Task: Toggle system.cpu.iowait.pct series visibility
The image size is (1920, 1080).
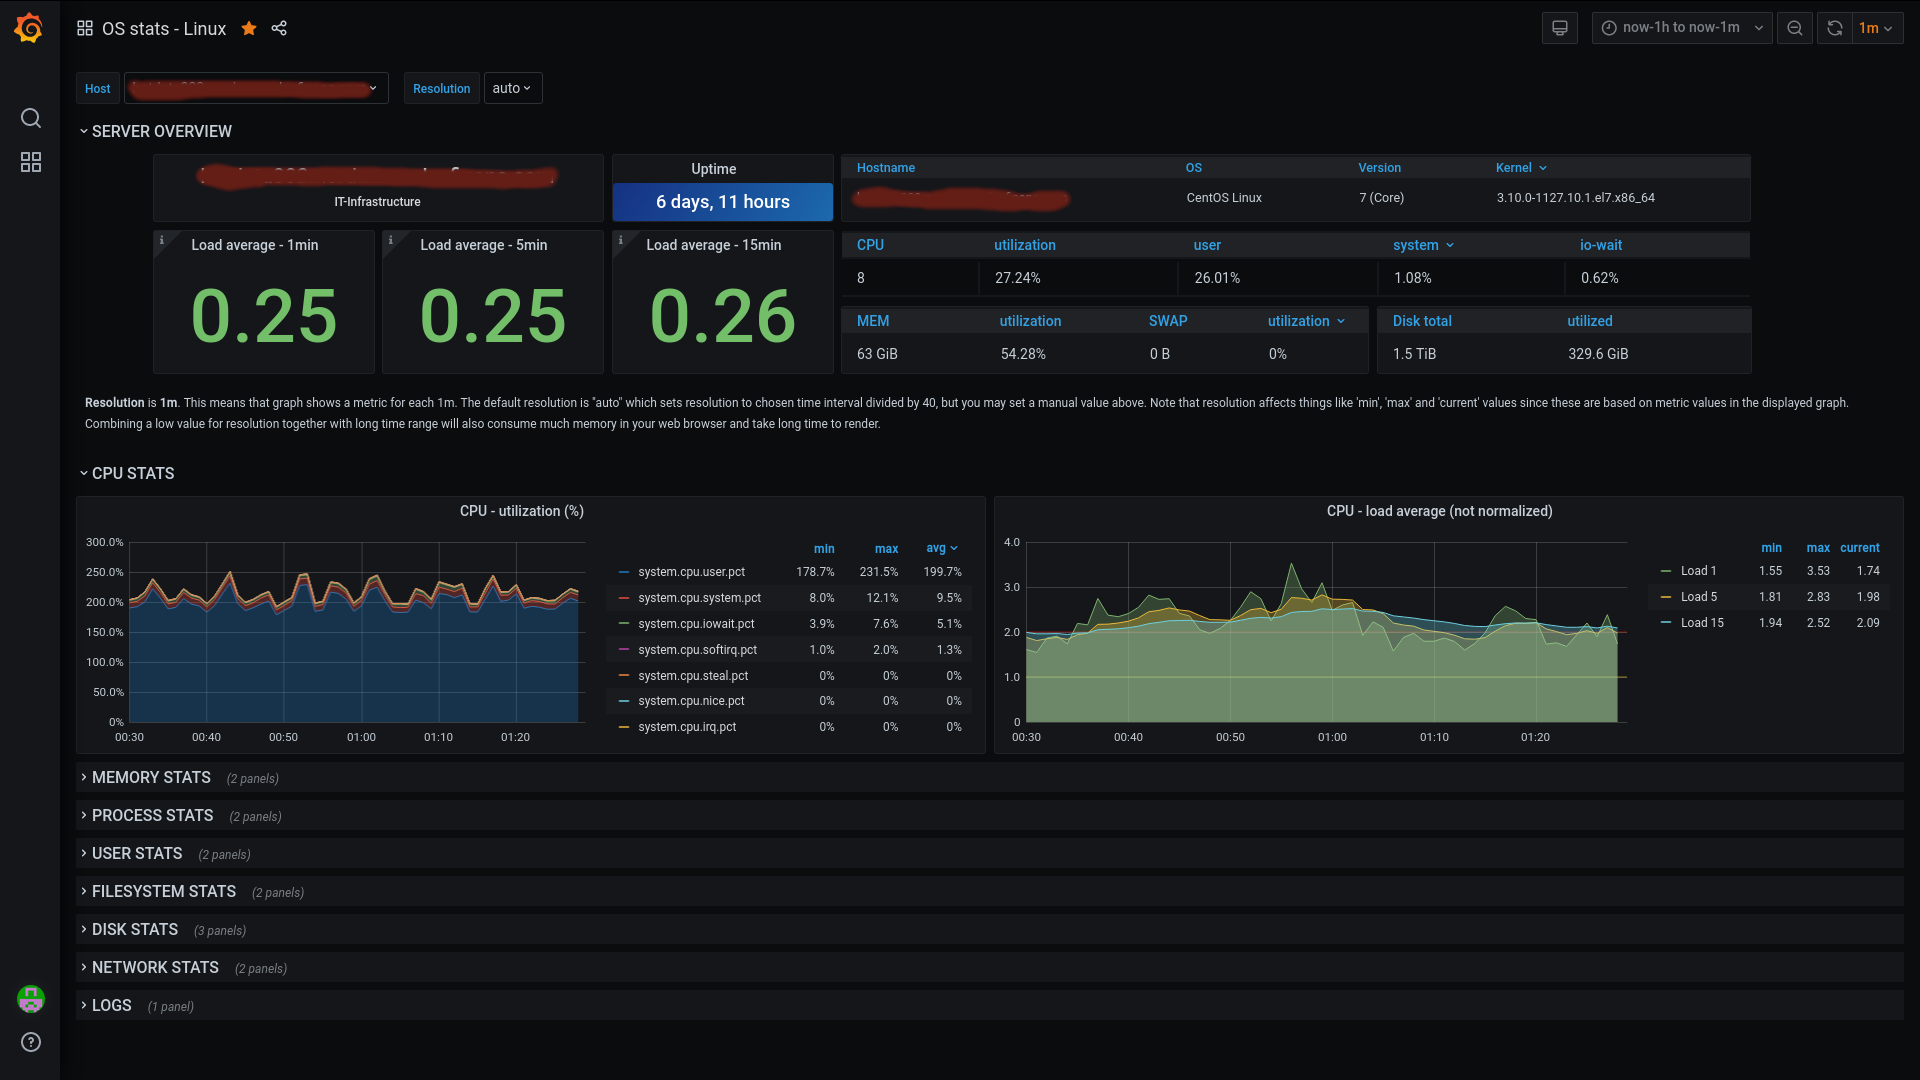Action: 696,624
